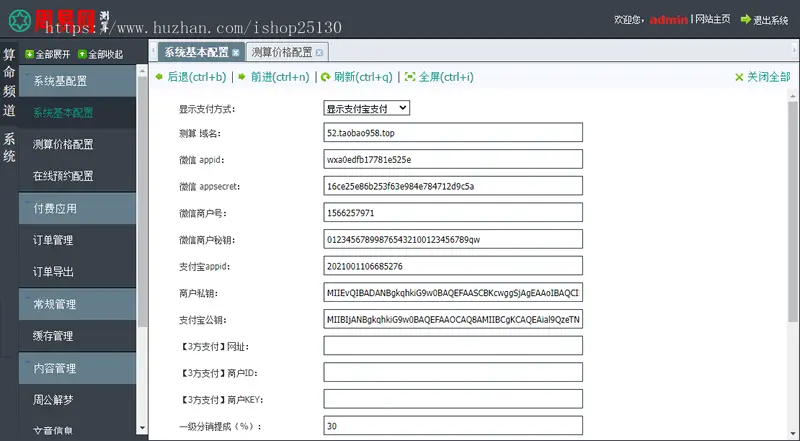Switch to the 测算价格配置 tab
The height and width of the screenshot is (441, 800).
point(287,52)
